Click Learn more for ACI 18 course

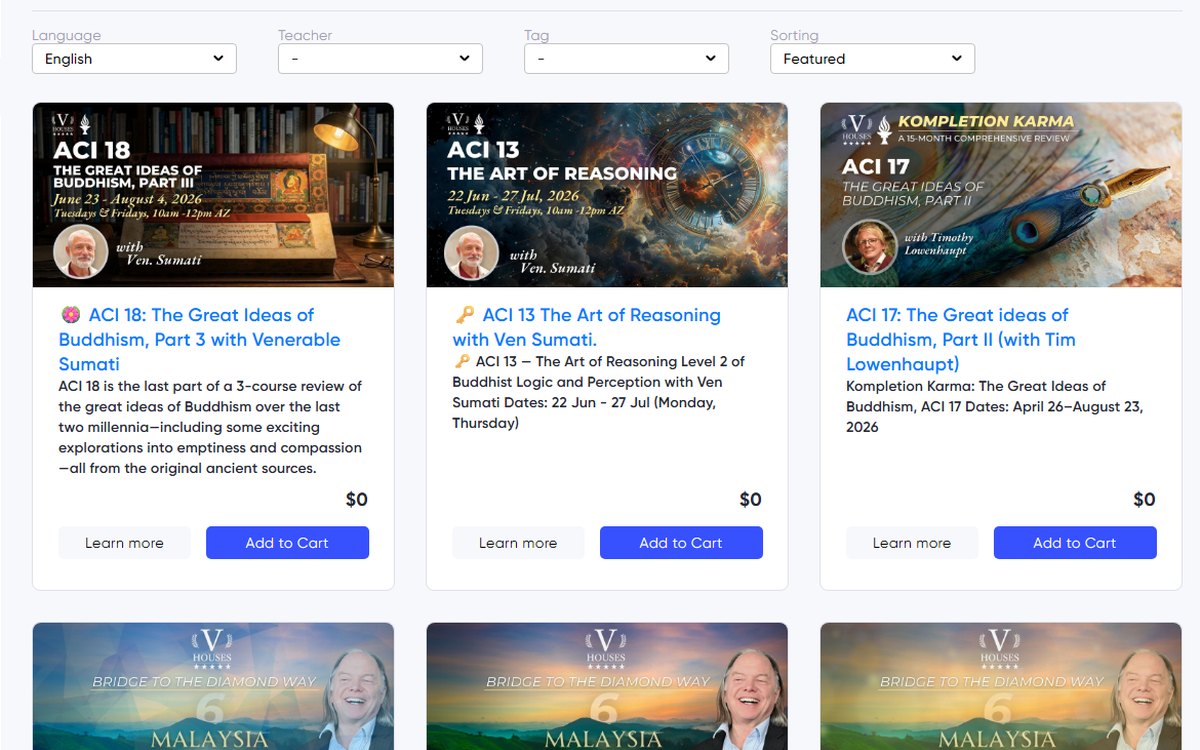[x=124, y=543]
